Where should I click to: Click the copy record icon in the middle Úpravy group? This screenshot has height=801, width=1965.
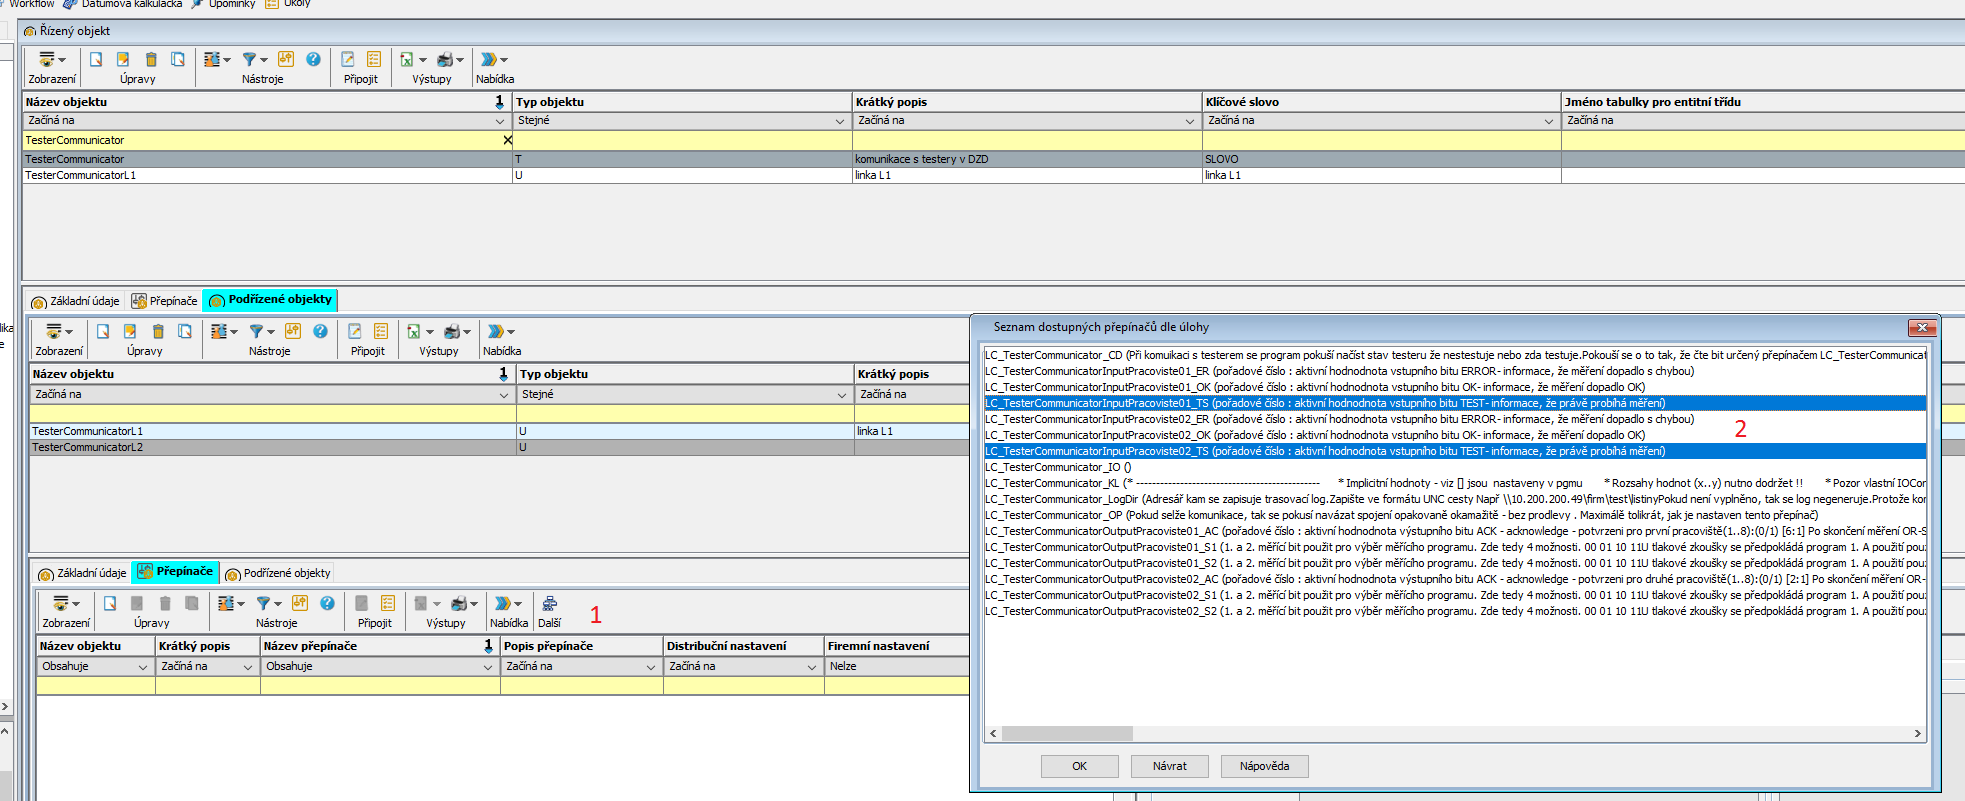click(x=185, y=332)
